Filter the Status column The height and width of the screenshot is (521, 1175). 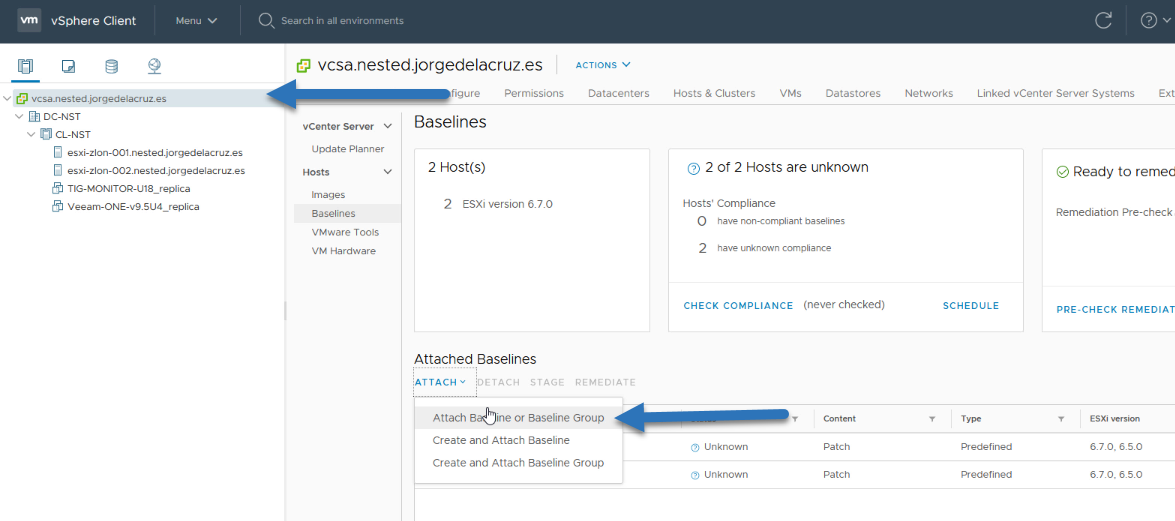click(x=795, y=419)
